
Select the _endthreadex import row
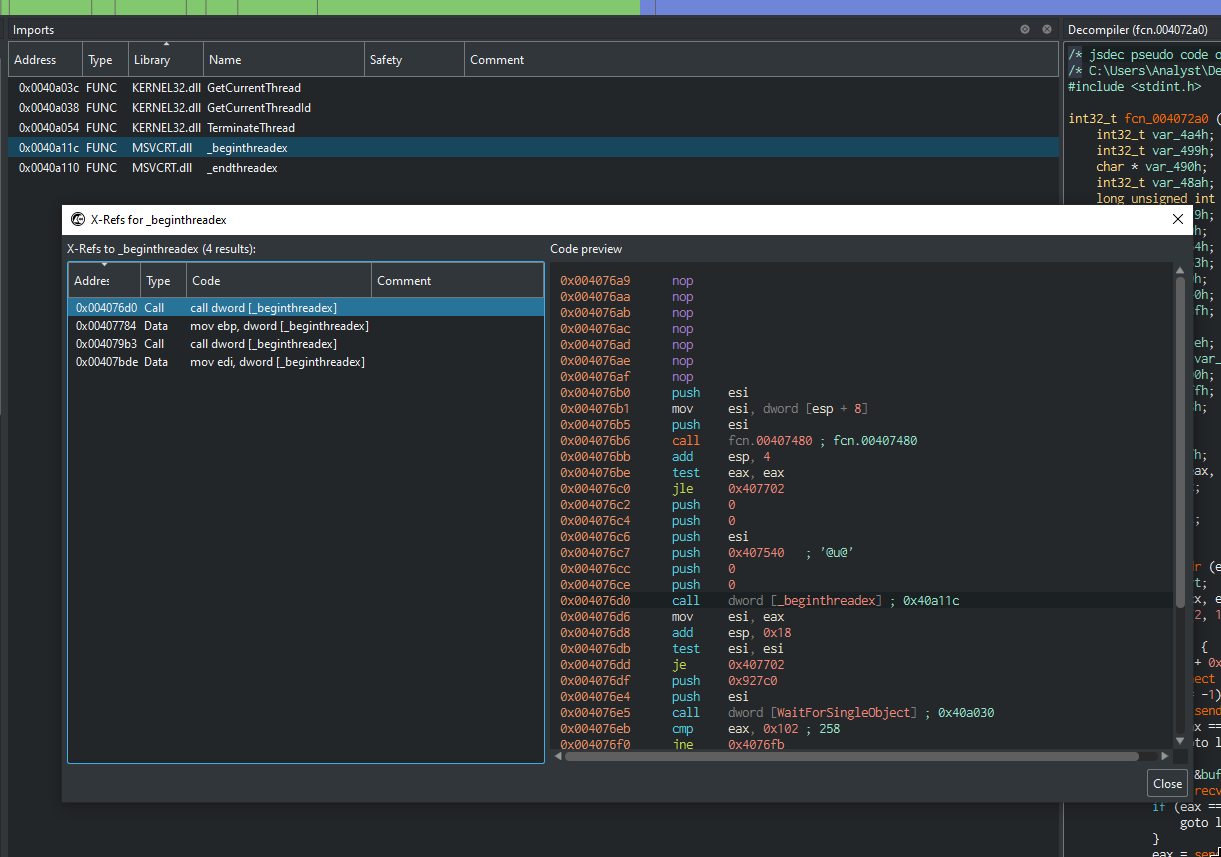(x=533, y=168)
